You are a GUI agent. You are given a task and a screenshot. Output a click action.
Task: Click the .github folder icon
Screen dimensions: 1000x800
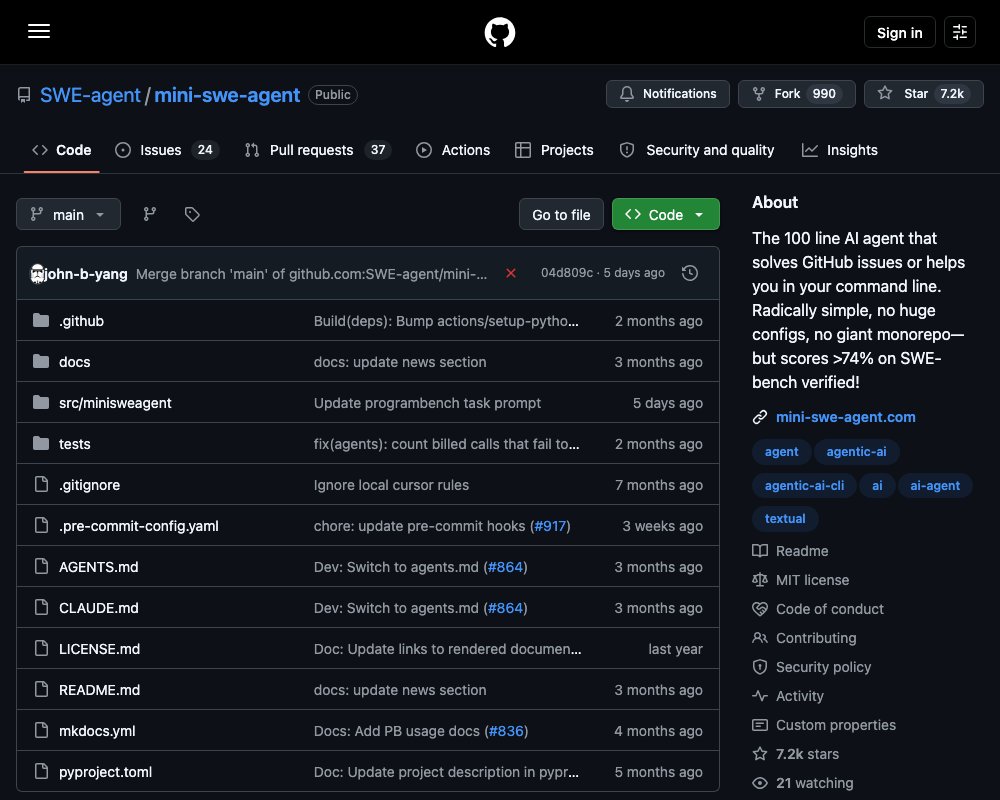tap(41, 320)
